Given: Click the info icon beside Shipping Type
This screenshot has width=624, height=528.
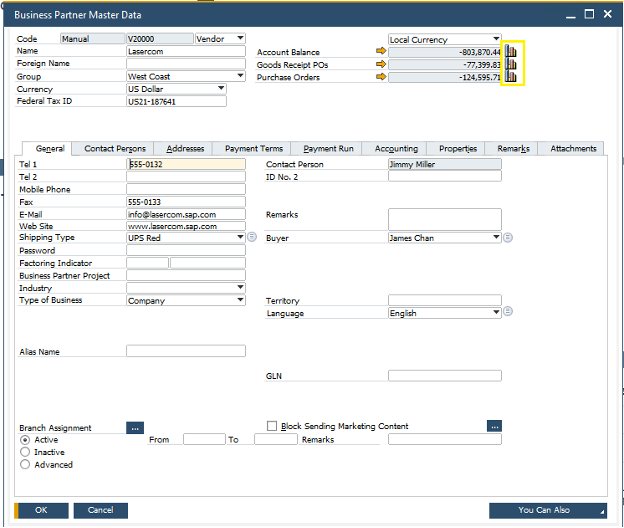Looking at the screenshot, I should [x=252, y=238].
